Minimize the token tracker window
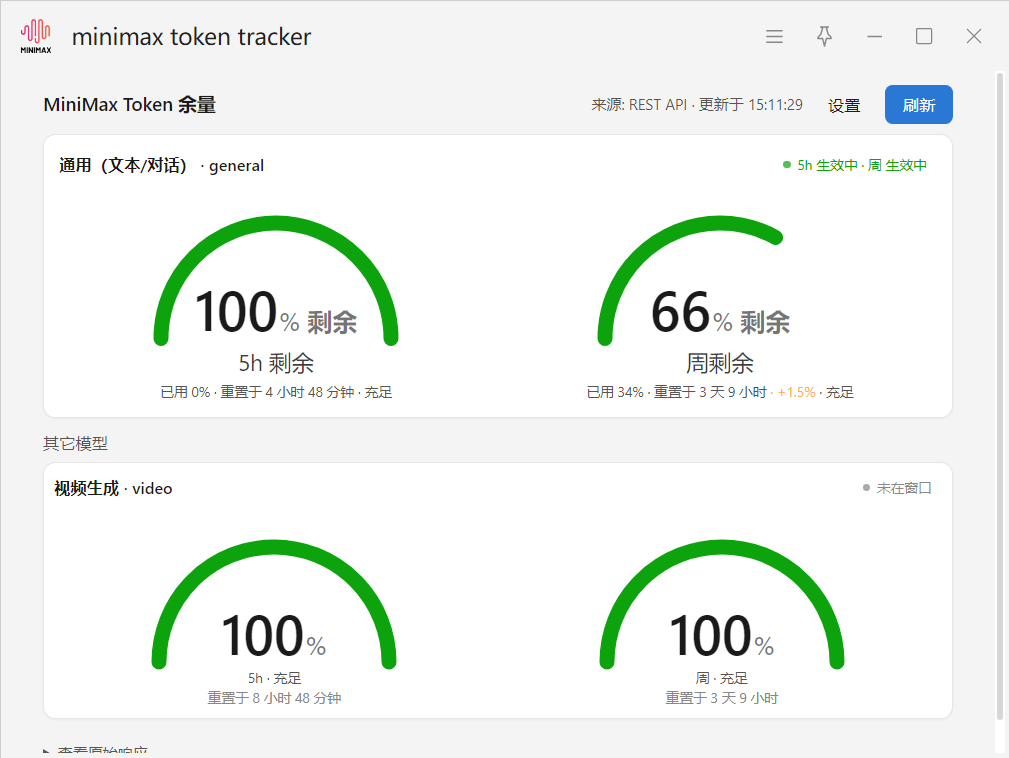Viewport: 1009px width, 758px height. pos(874,37)
